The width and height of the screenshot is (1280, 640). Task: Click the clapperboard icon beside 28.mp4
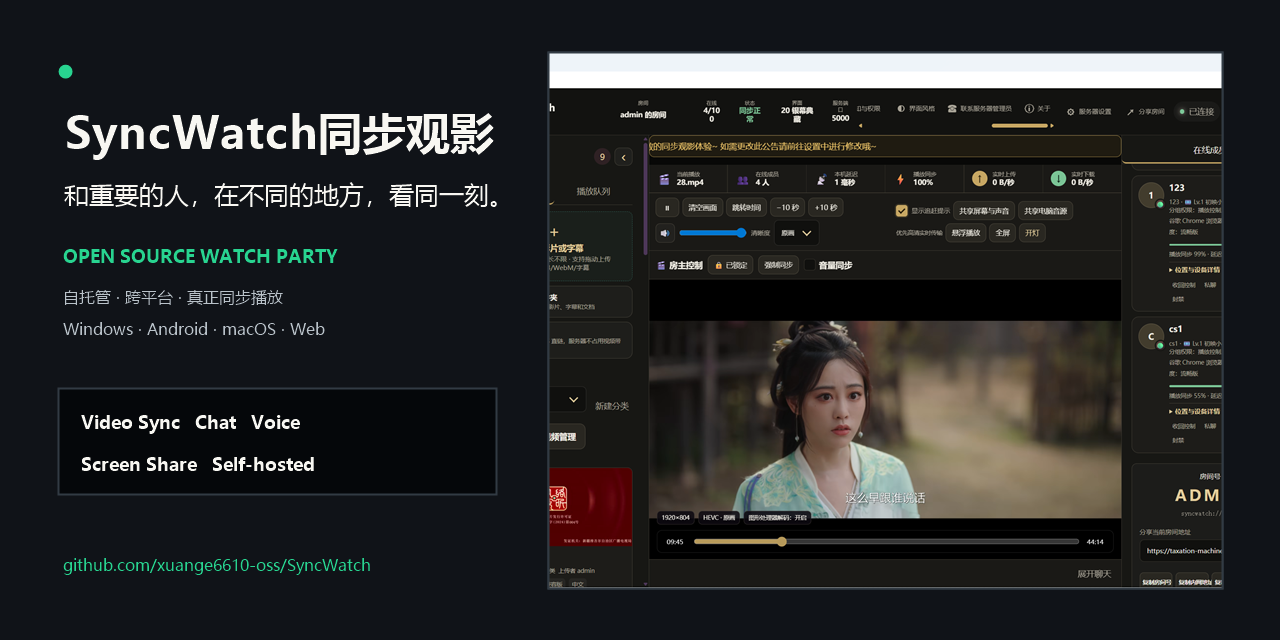coord(664,180)
